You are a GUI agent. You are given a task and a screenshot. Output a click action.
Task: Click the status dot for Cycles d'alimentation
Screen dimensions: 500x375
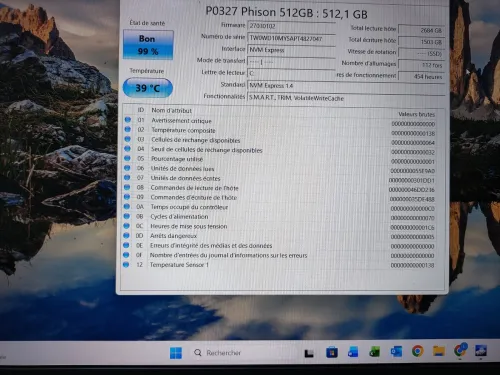pos(126,216)
